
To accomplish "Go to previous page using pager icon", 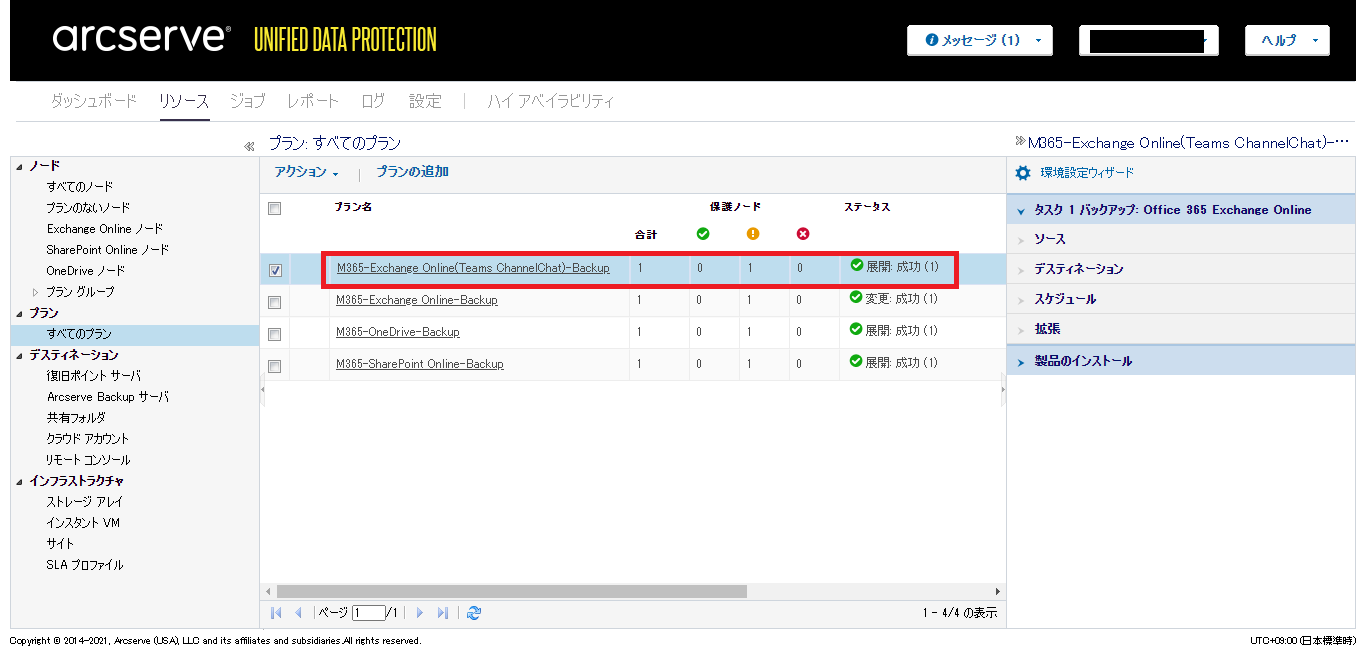I will click(298, 613).
